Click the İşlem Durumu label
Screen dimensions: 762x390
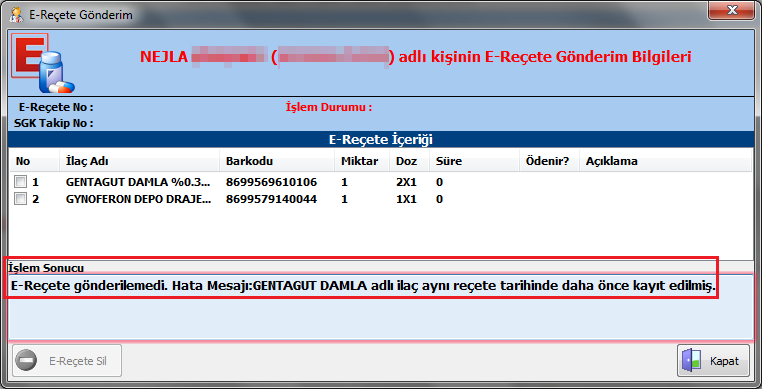329,107
